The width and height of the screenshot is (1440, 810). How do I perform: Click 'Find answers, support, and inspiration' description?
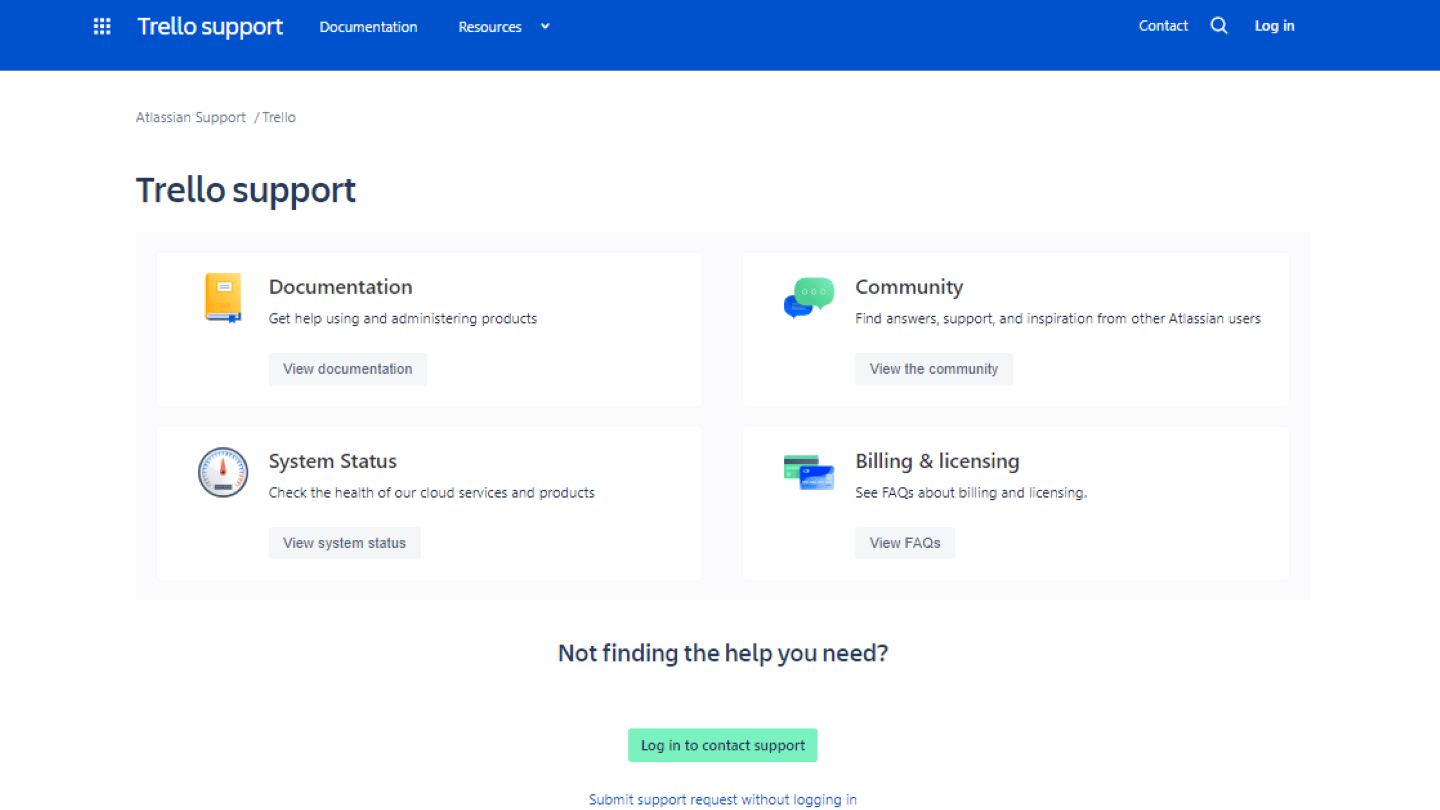(1058, 319)
